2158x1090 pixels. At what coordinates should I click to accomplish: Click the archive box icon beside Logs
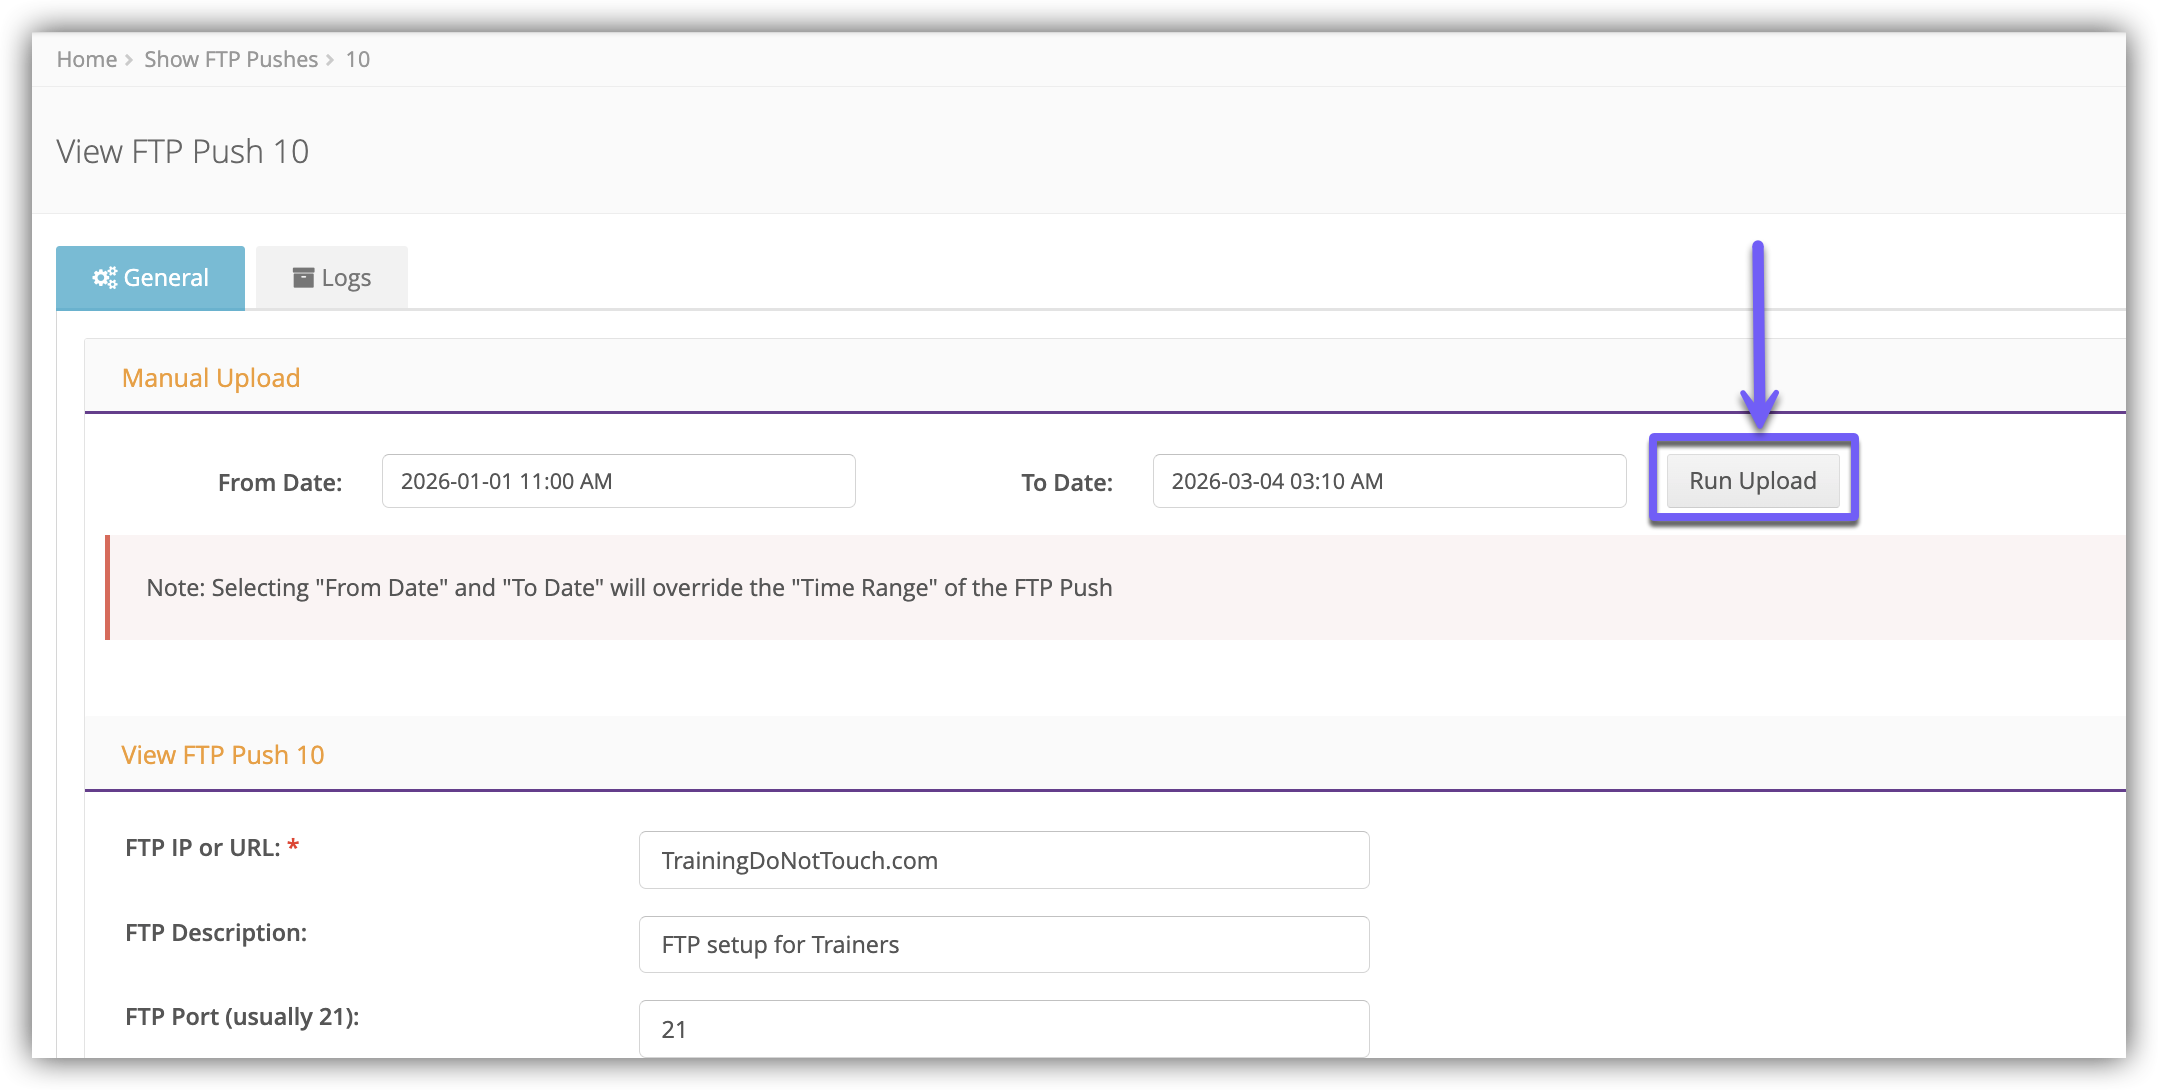pyautogui.click(x=303, y=278)
